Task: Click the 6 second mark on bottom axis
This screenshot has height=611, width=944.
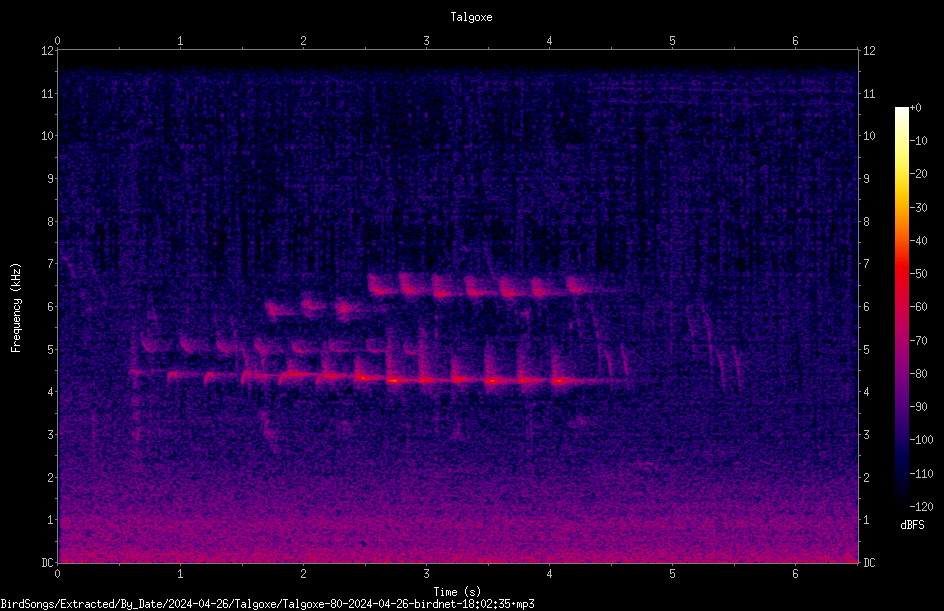Action: 795,574
